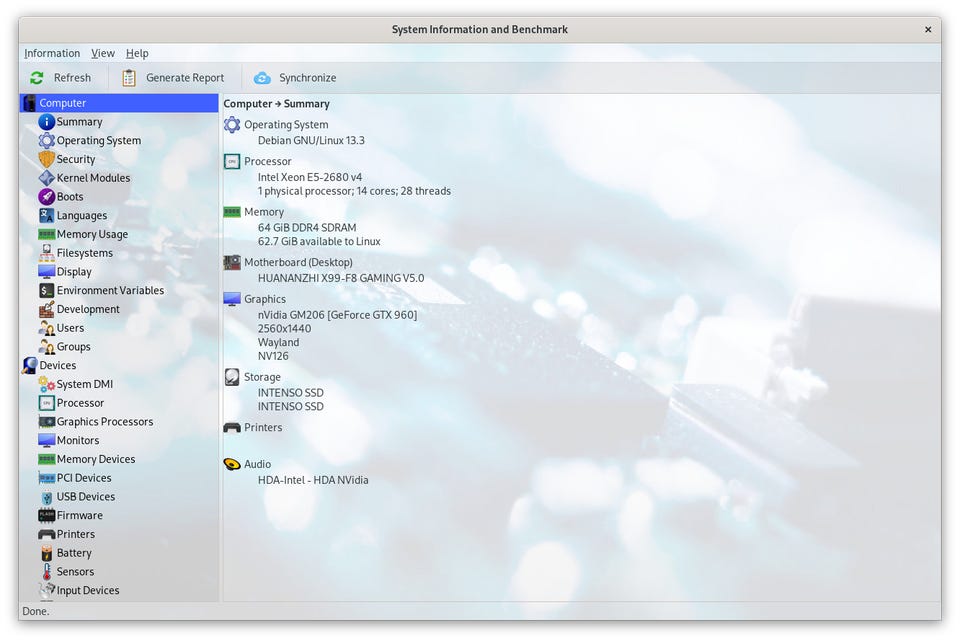960x641 pixels.
Task: Click the Groups icon in sidebar
Action: tap(47, 347)
